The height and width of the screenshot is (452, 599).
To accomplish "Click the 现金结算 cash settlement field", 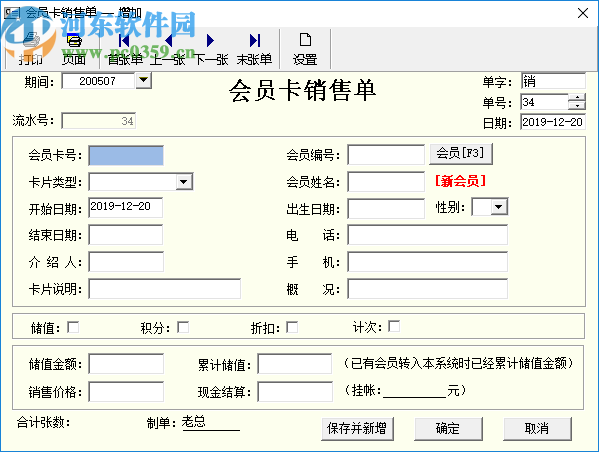I will (295, 392).
